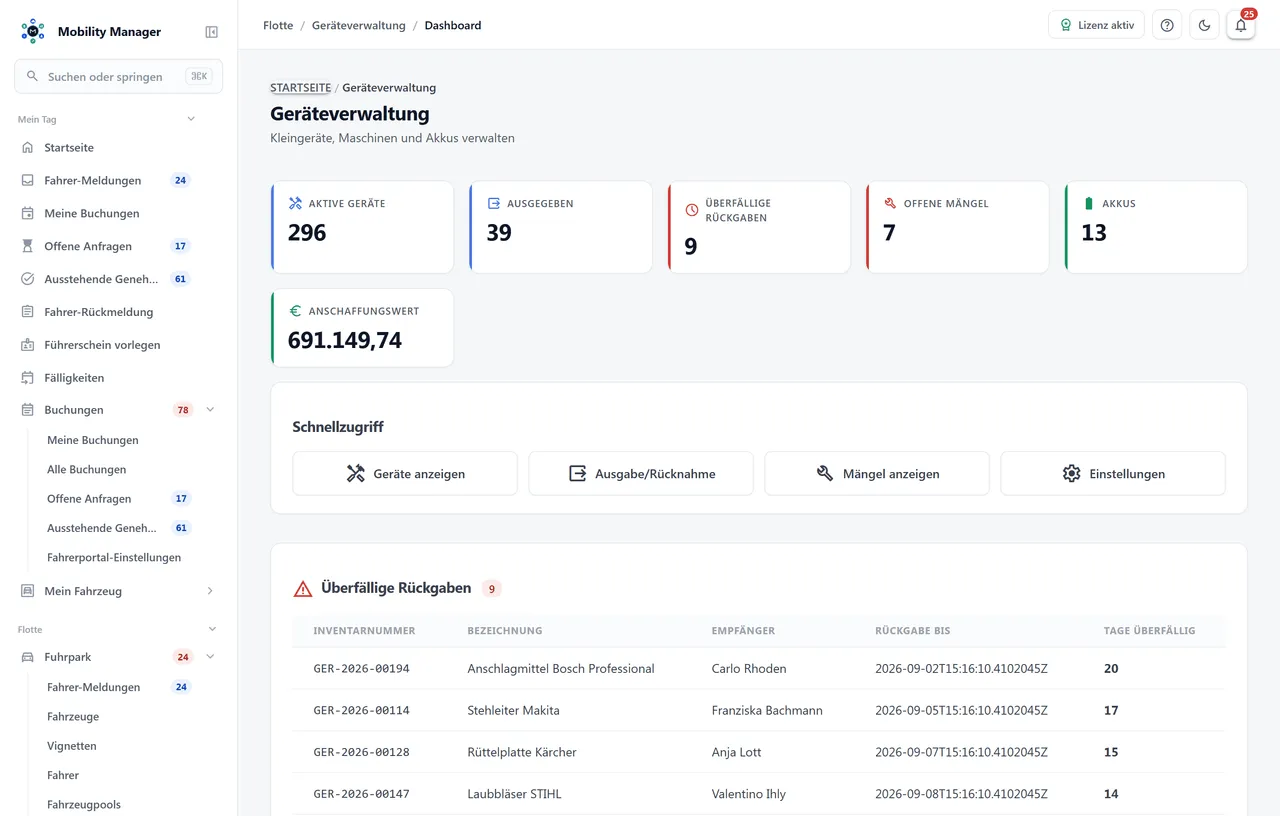This screenshot has width=1280, height=816.
Task: Open Einstellungen from Schnellzugriff
Action: coord(1113,474)
